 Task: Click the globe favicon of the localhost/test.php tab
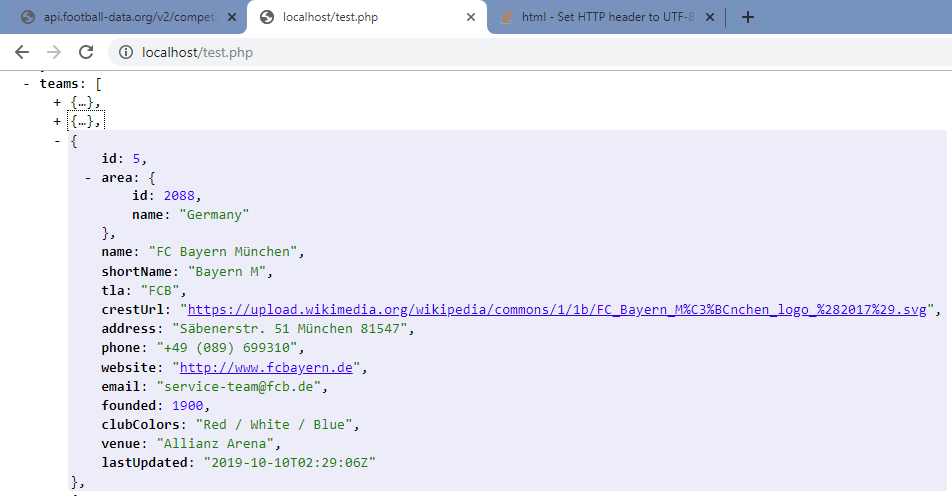tap(267, 17)
